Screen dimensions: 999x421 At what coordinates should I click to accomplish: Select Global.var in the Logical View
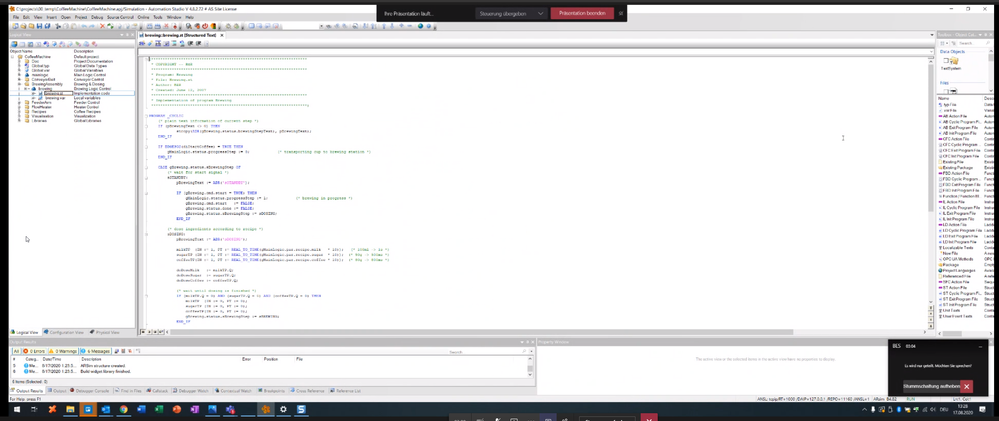[40, 70]
